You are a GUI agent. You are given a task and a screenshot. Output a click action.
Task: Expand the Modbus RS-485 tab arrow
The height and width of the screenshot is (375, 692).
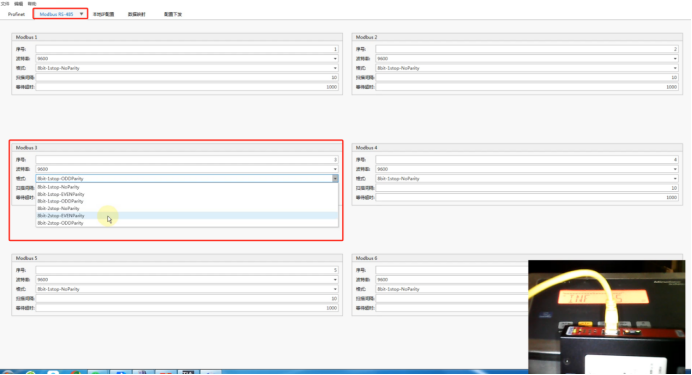[x=81, y=14]
